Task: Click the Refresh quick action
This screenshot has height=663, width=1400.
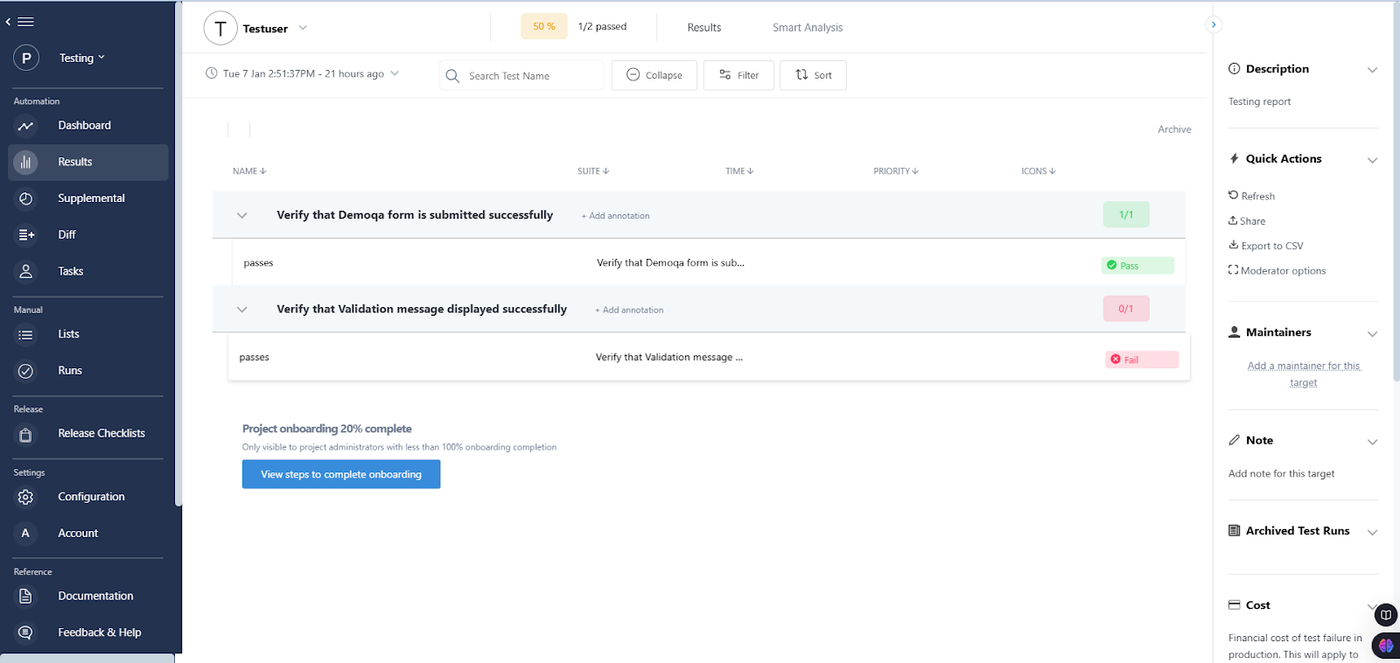Action: (x=1252, y=197)
